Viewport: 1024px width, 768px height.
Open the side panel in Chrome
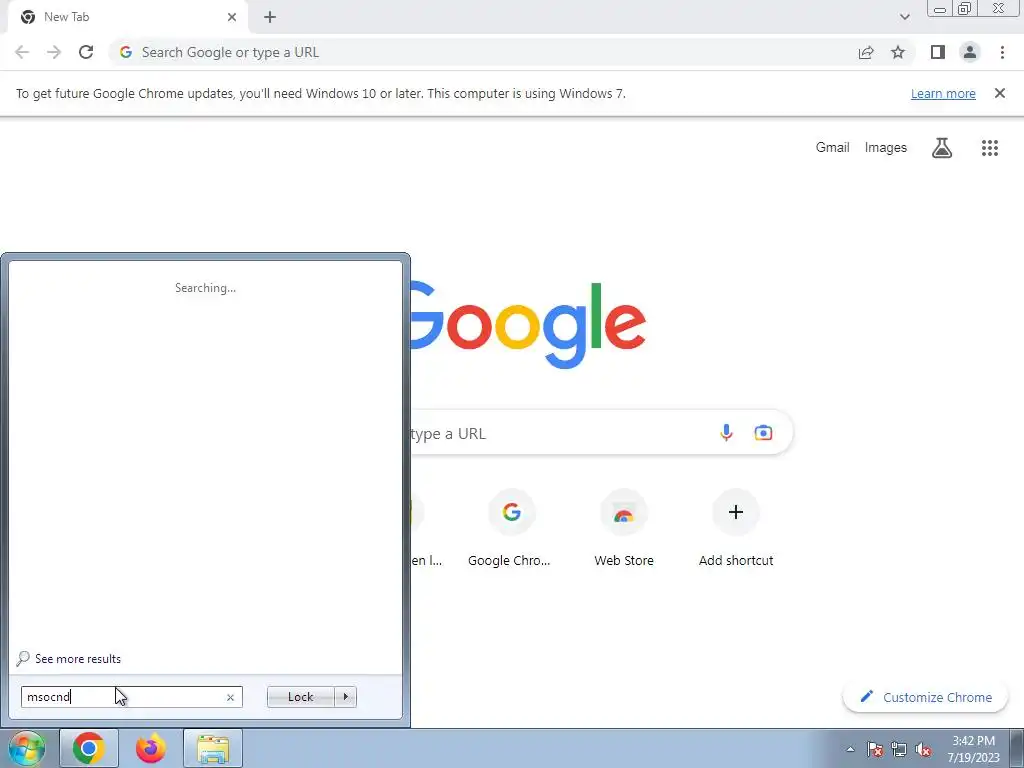[938, 52]
